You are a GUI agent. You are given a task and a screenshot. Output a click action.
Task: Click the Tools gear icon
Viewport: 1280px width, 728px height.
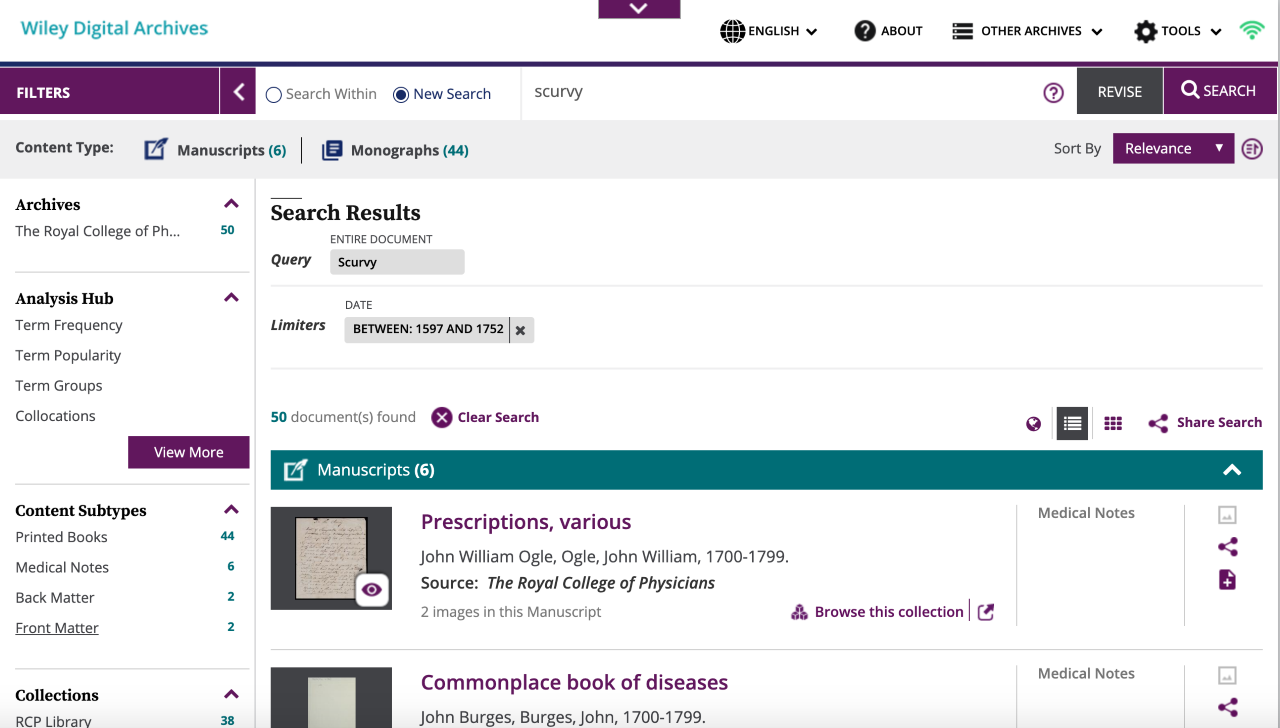point(1145,31)
